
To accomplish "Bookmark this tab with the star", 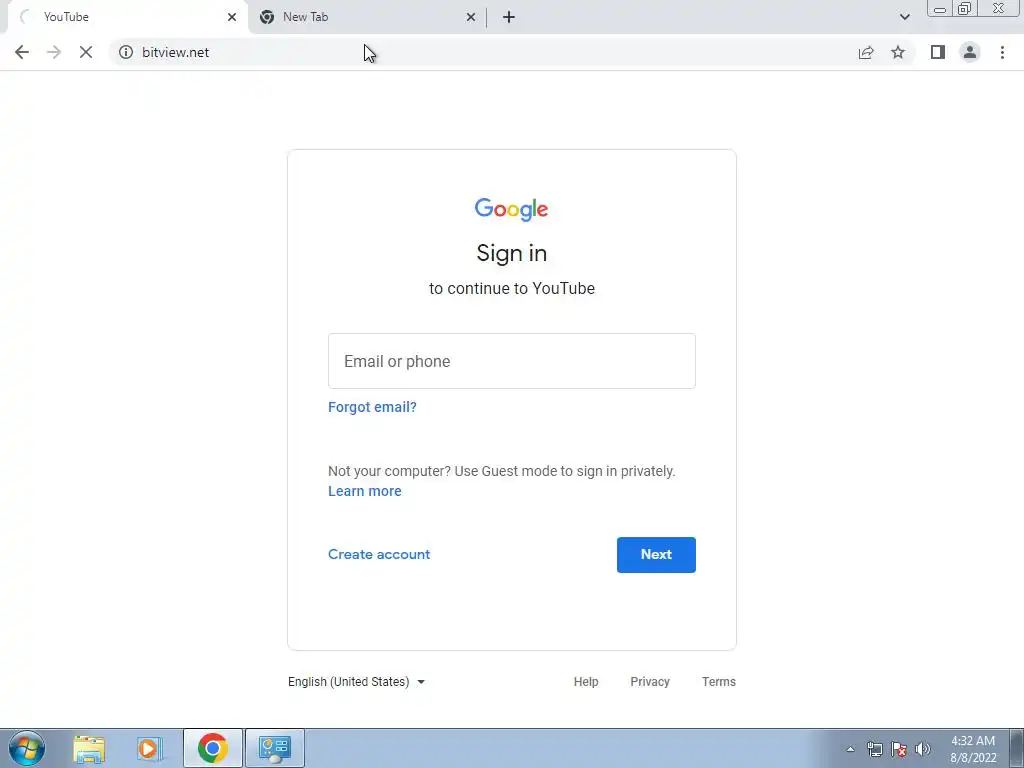I will [898, 52].
